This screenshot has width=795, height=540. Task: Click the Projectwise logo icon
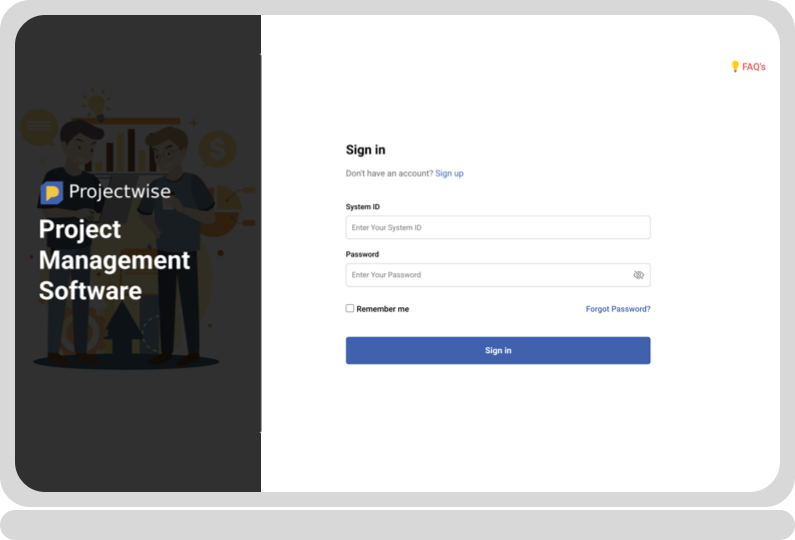click(x=52, y=192)
